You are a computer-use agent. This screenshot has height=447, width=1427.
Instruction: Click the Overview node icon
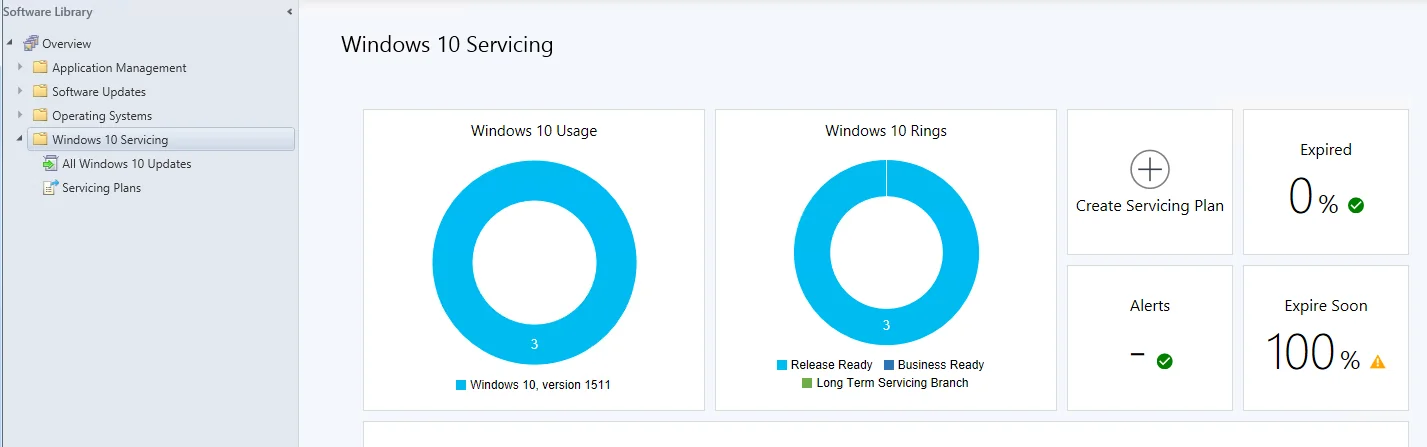pos(30,43)
